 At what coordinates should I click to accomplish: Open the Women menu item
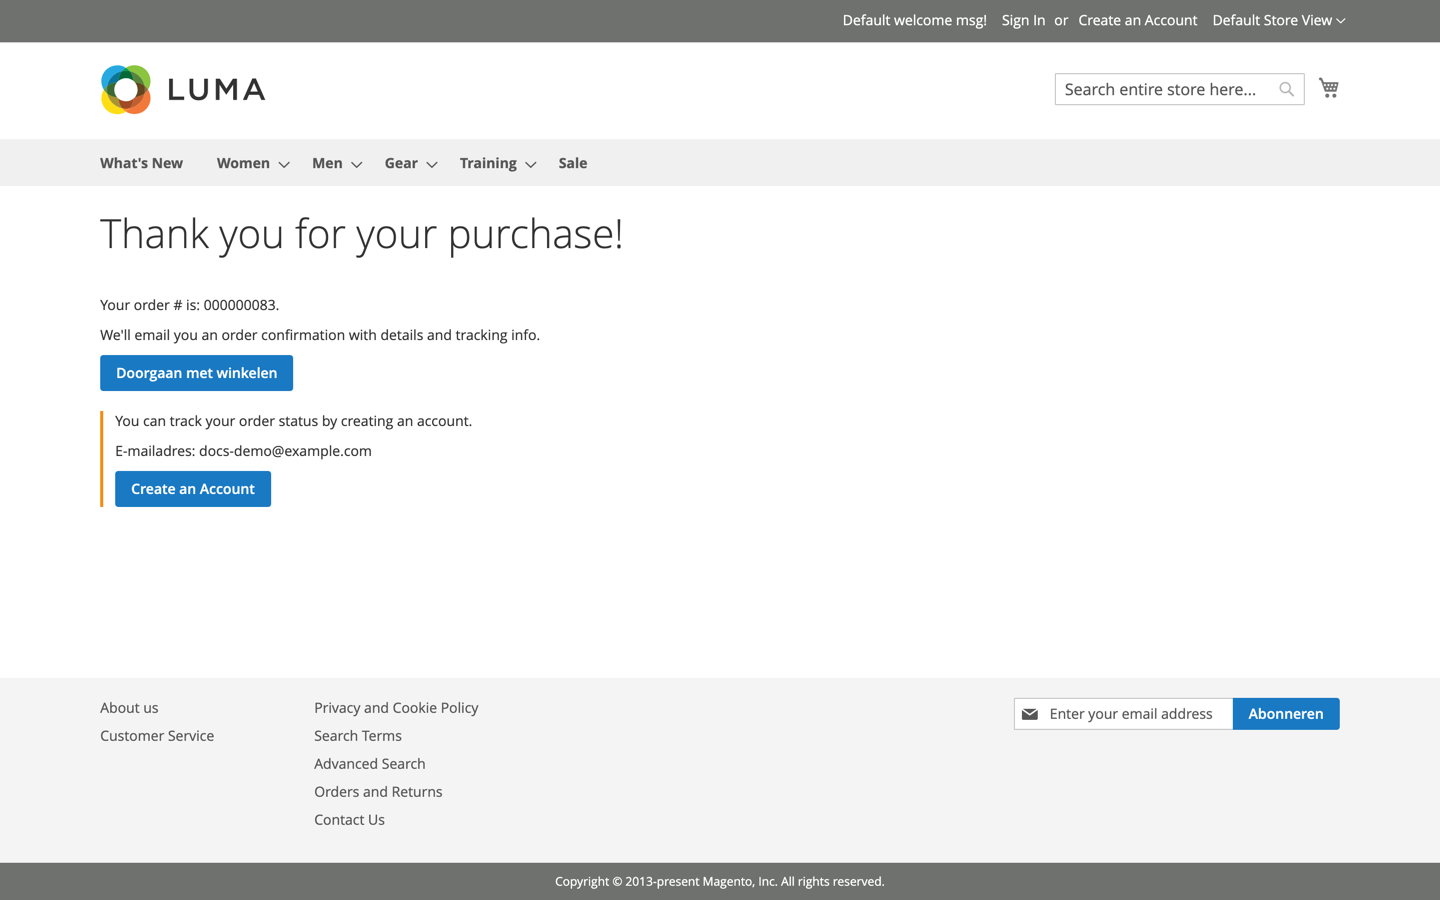pyautogui.click(x=243, y=163)
